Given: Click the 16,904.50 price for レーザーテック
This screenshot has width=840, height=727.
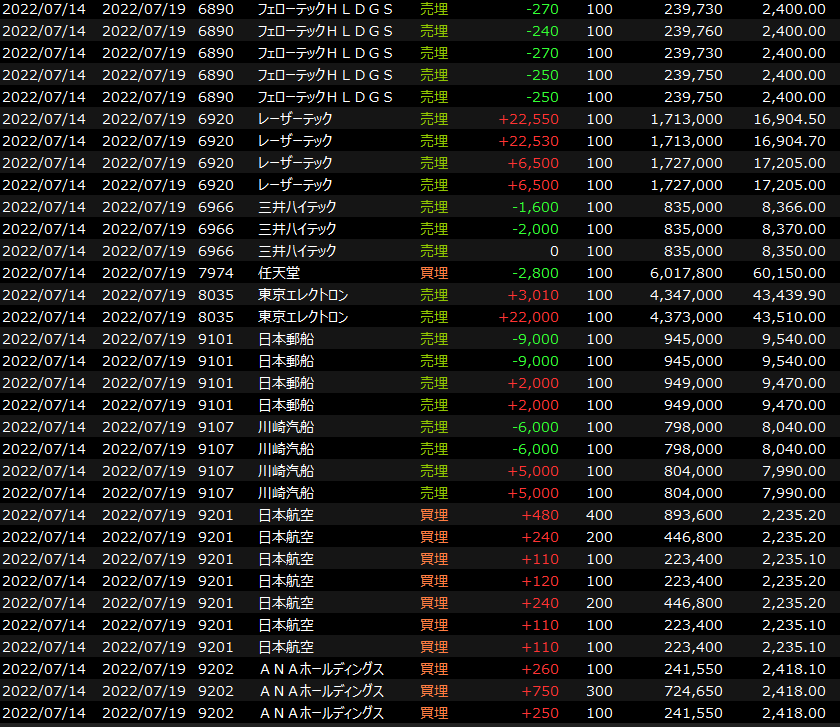Looking at the screenshot, I should 792,119.
